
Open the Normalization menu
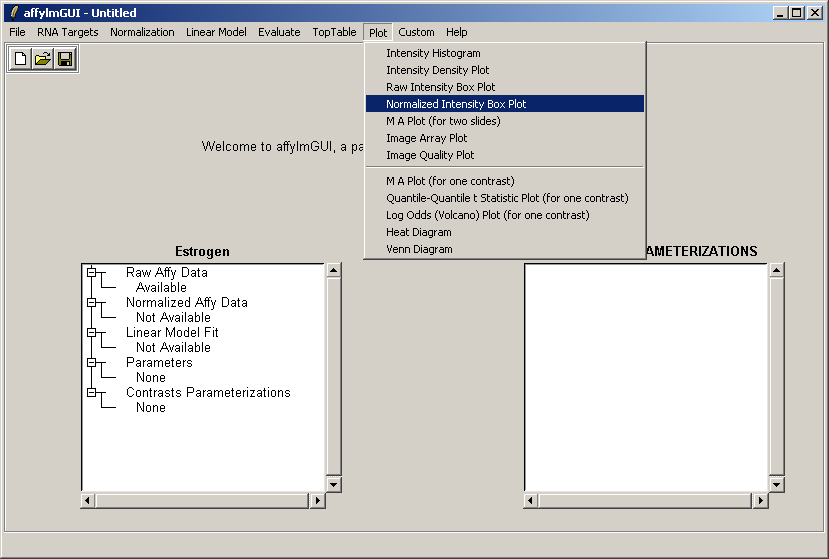click(x=142, y=32)
